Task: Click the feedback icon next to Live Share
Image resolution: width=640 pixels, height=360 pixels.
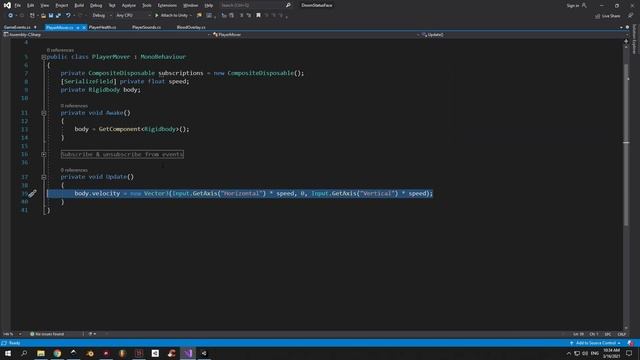Action: pos(630,16)
